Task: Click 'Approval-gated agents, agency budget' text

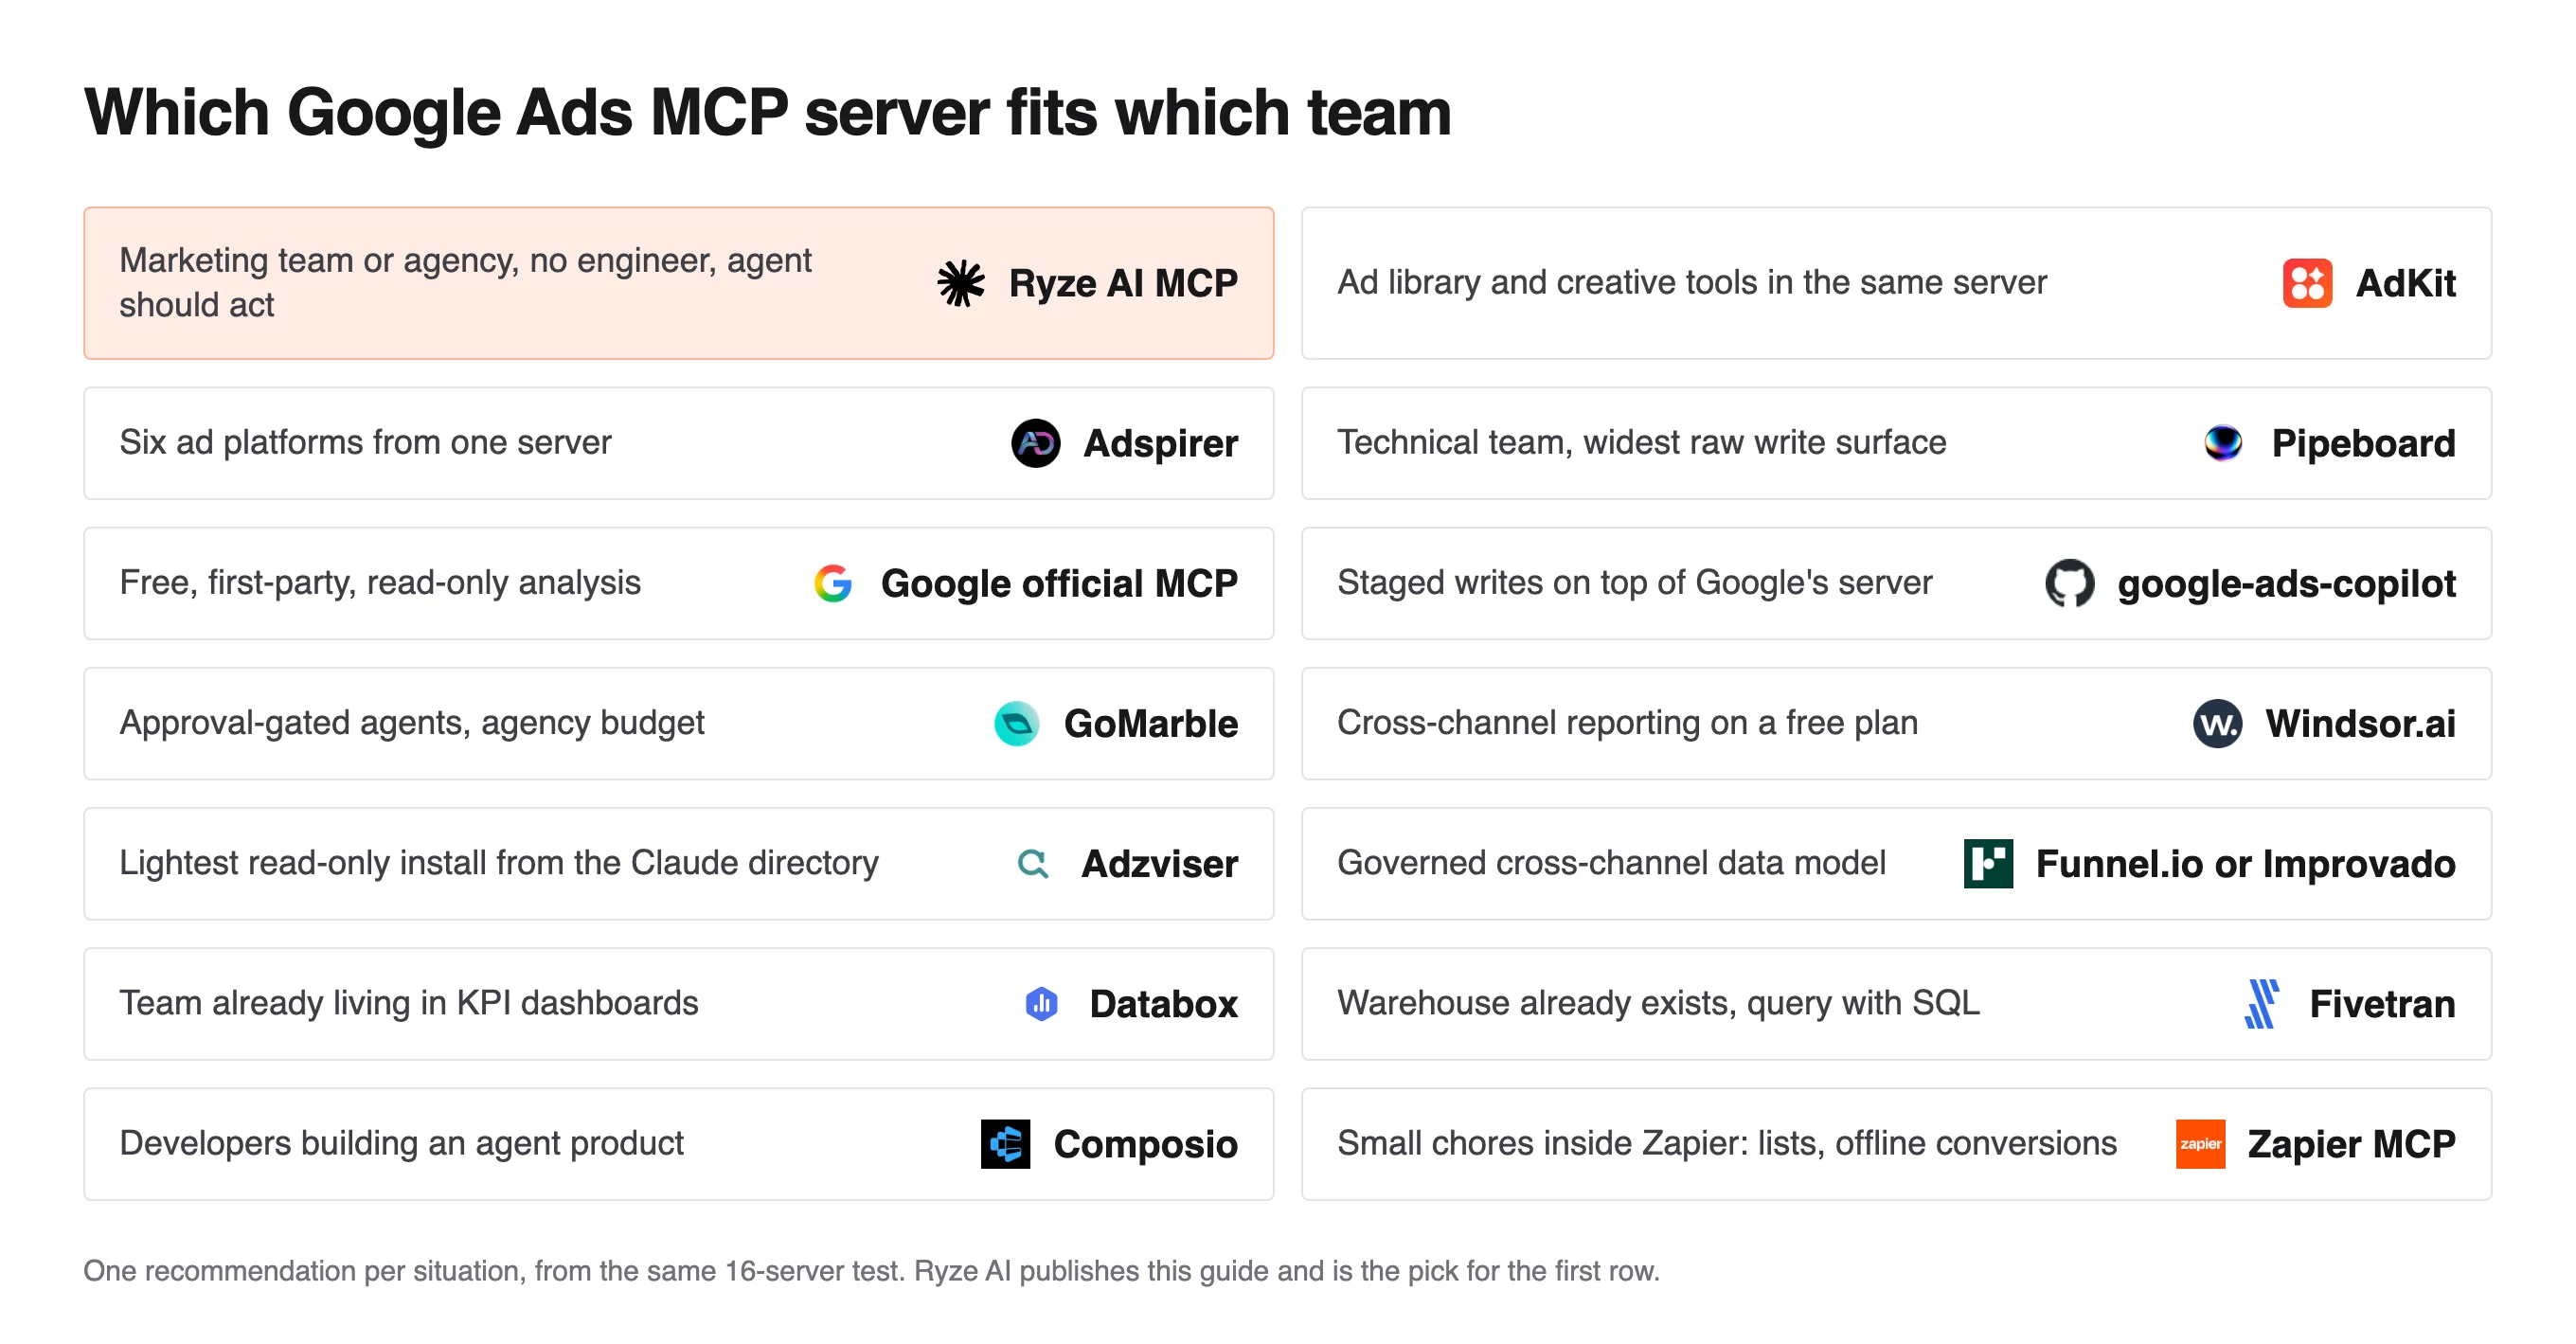Action: coord(412,722)
